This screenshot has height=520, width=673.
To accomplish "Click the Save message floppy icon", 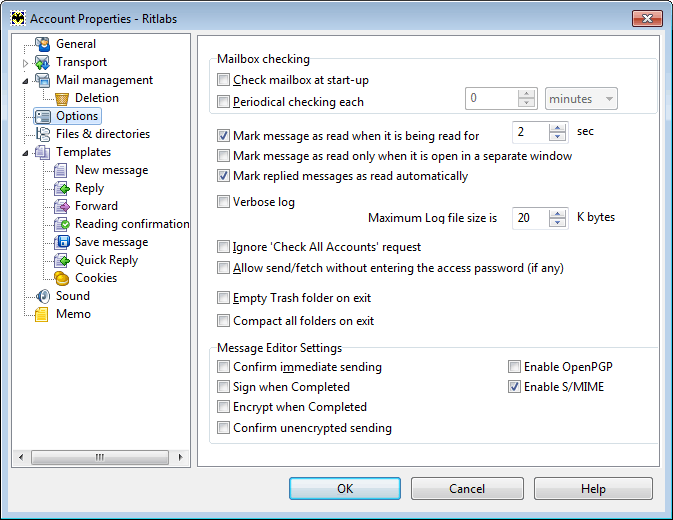I will (x=62, y=242).
